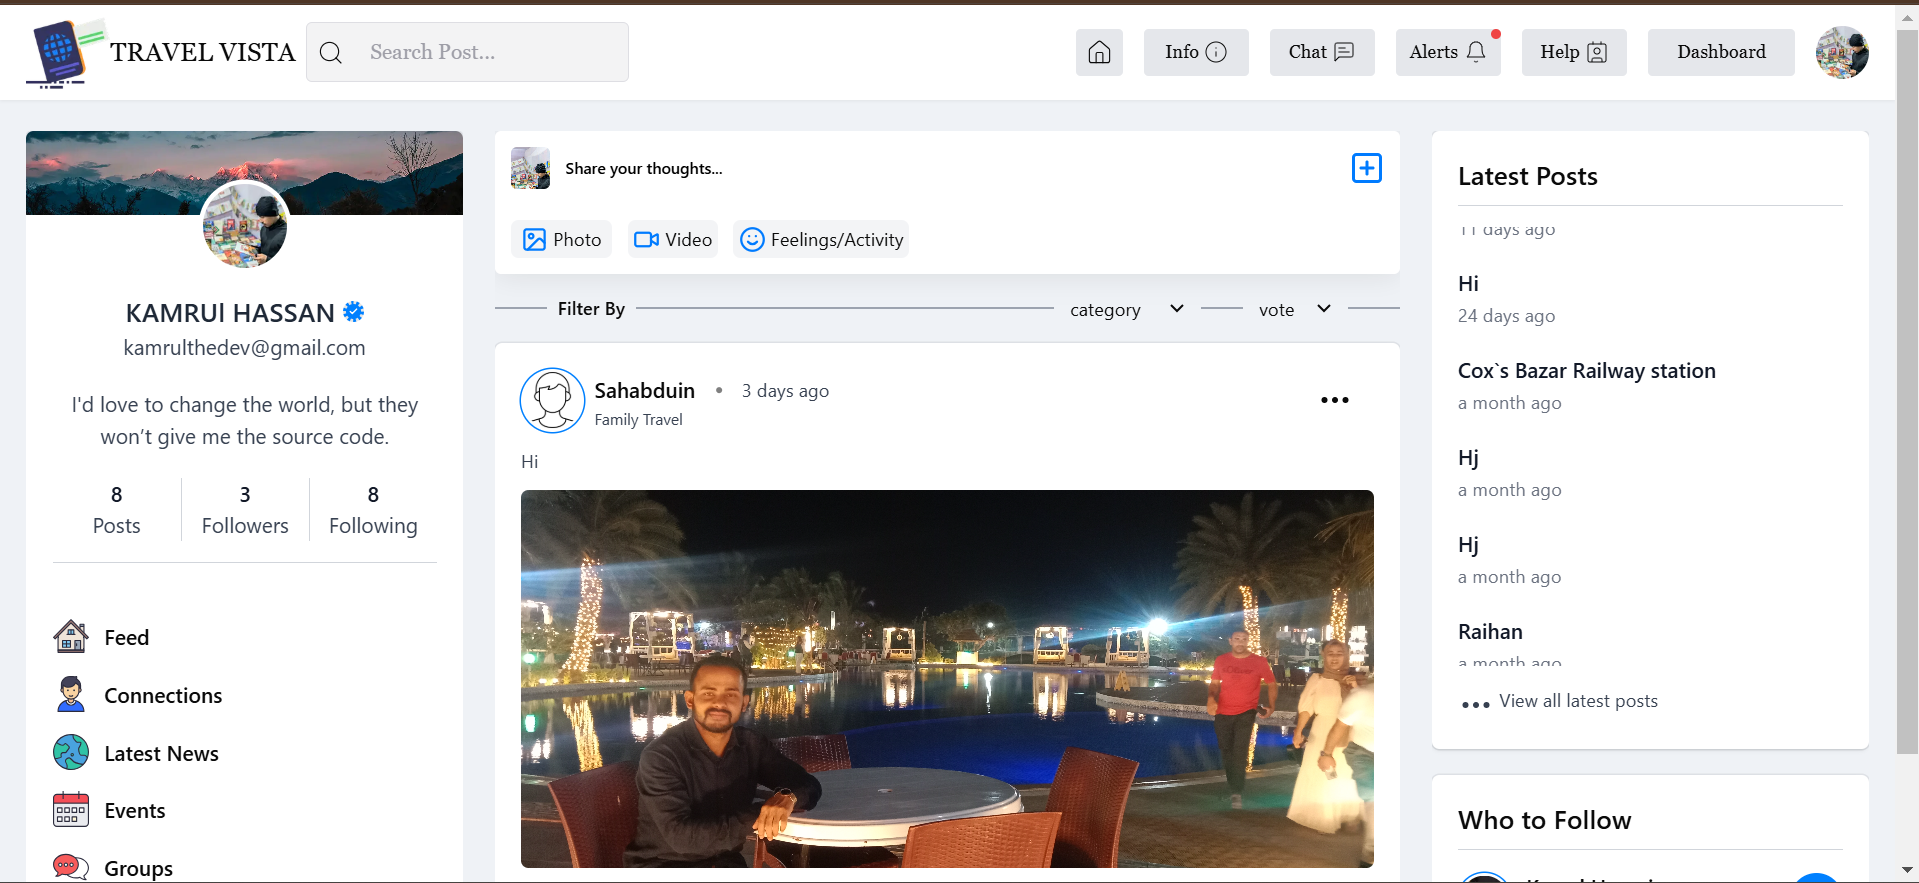Open the Info button
Image resolution: width=1919 pixels, height=883 pixels.
click(x=1196, y=52)
